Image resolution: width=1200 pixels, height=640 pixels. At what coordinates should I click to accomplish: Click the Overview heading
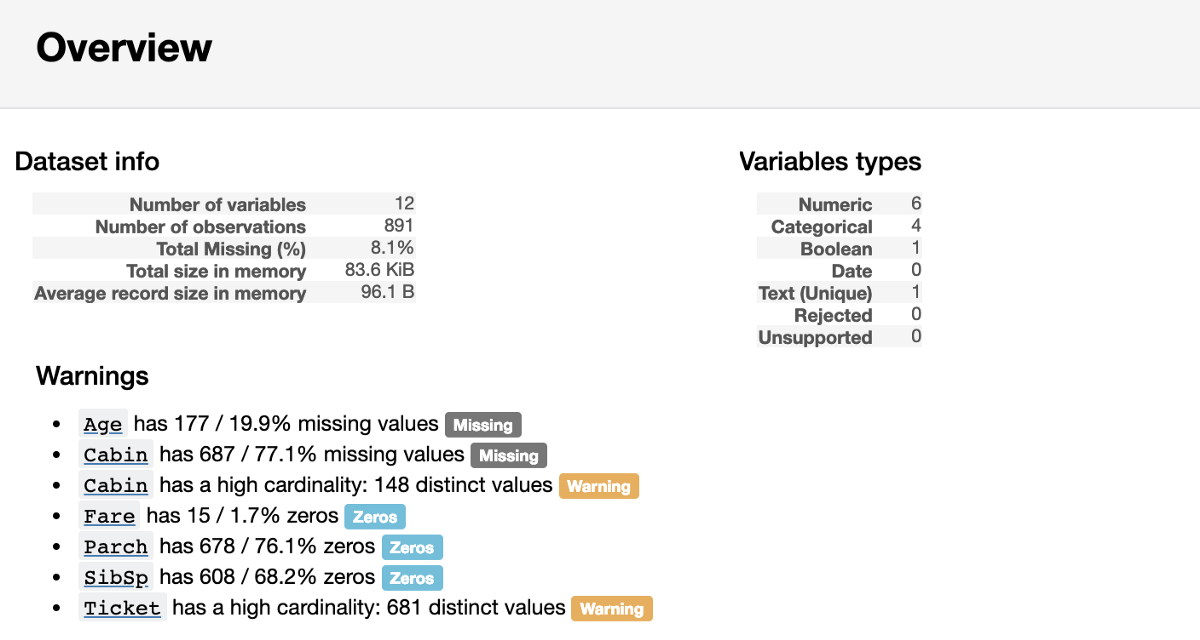coord(124,48)
